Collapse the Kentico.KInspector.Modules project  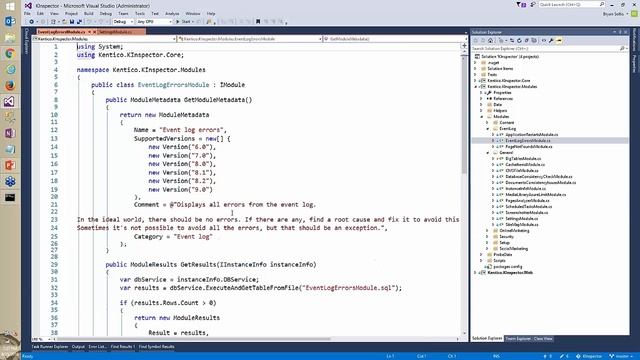475,87
